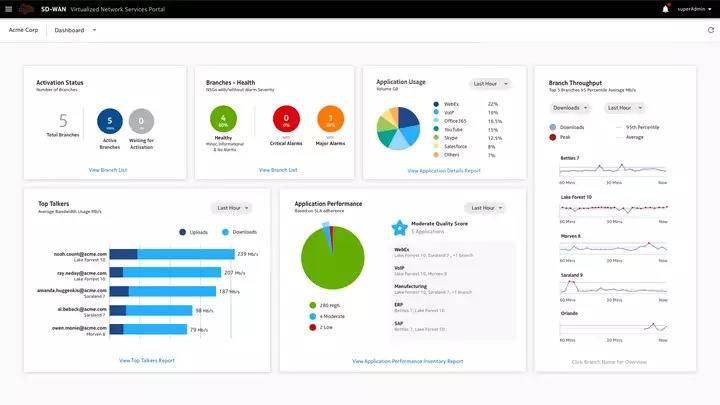
Task: Open View Application Performance Inventory Report
Action: pyautogui.click(x=408, y=361)
